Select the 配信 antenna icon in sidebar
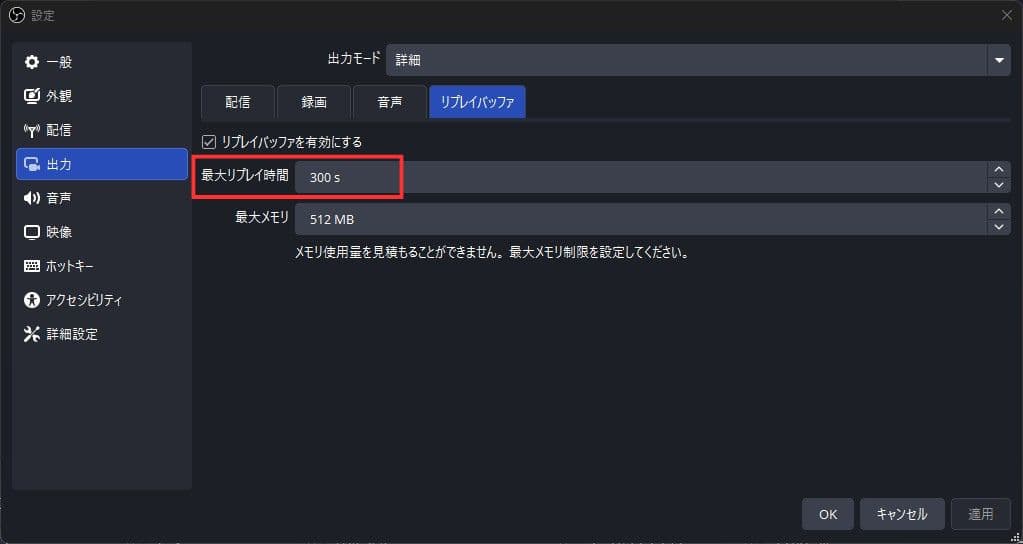This screenshot has width=1023, height=544. (x=31, y=130)
